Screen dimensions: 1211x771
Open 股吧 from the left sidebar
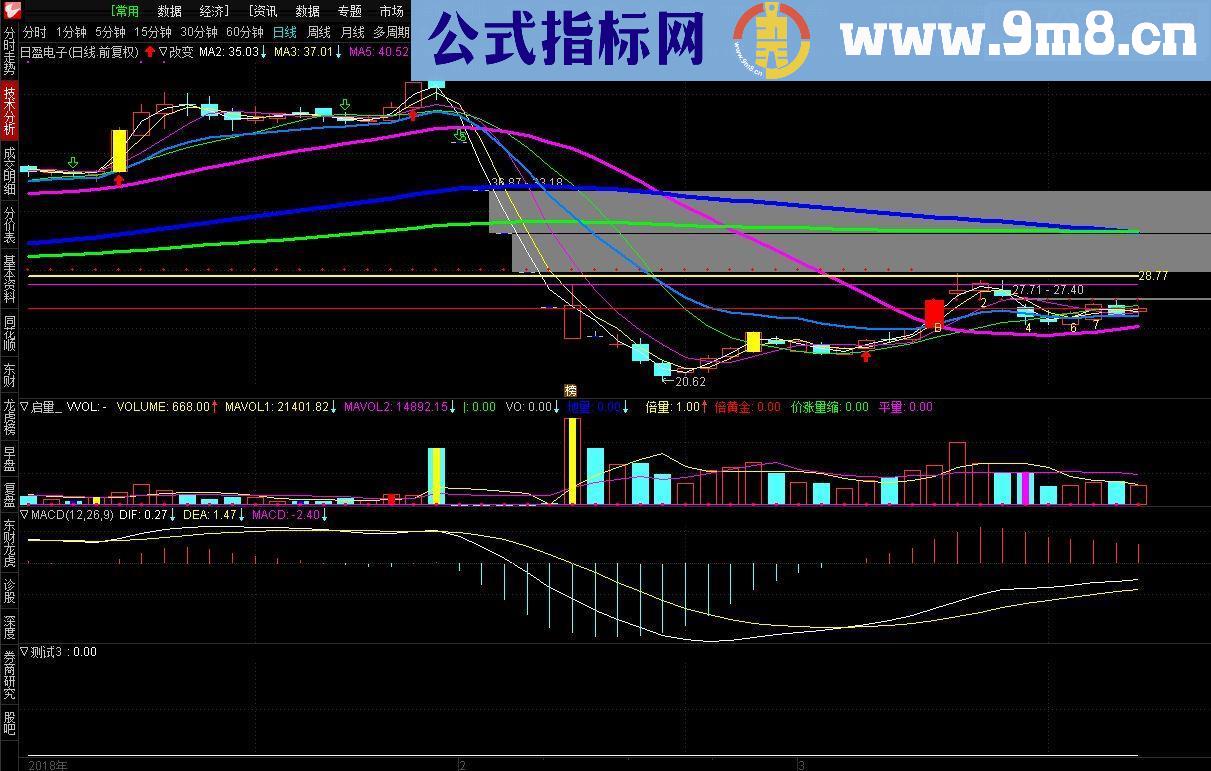click(x=8, y=723)
